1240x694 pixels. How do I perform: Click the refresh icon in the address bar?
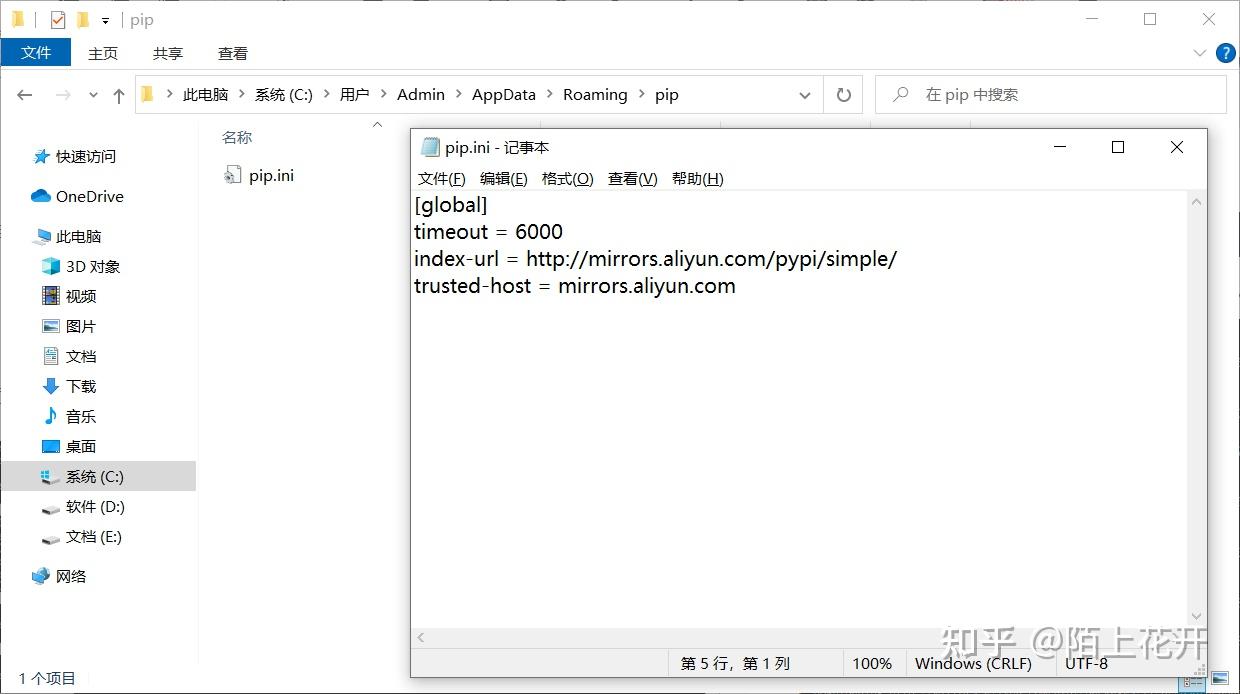(x=843, y=94)
